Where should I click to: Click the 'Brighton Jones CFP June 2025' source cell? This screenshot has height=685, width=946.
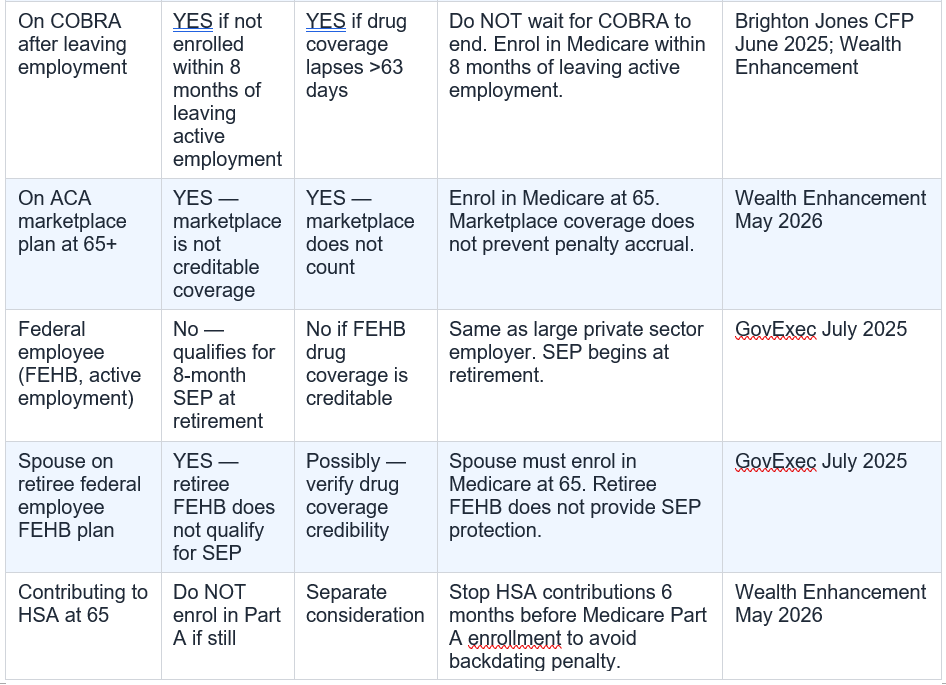pyautogui.click(x=831, y=91)
